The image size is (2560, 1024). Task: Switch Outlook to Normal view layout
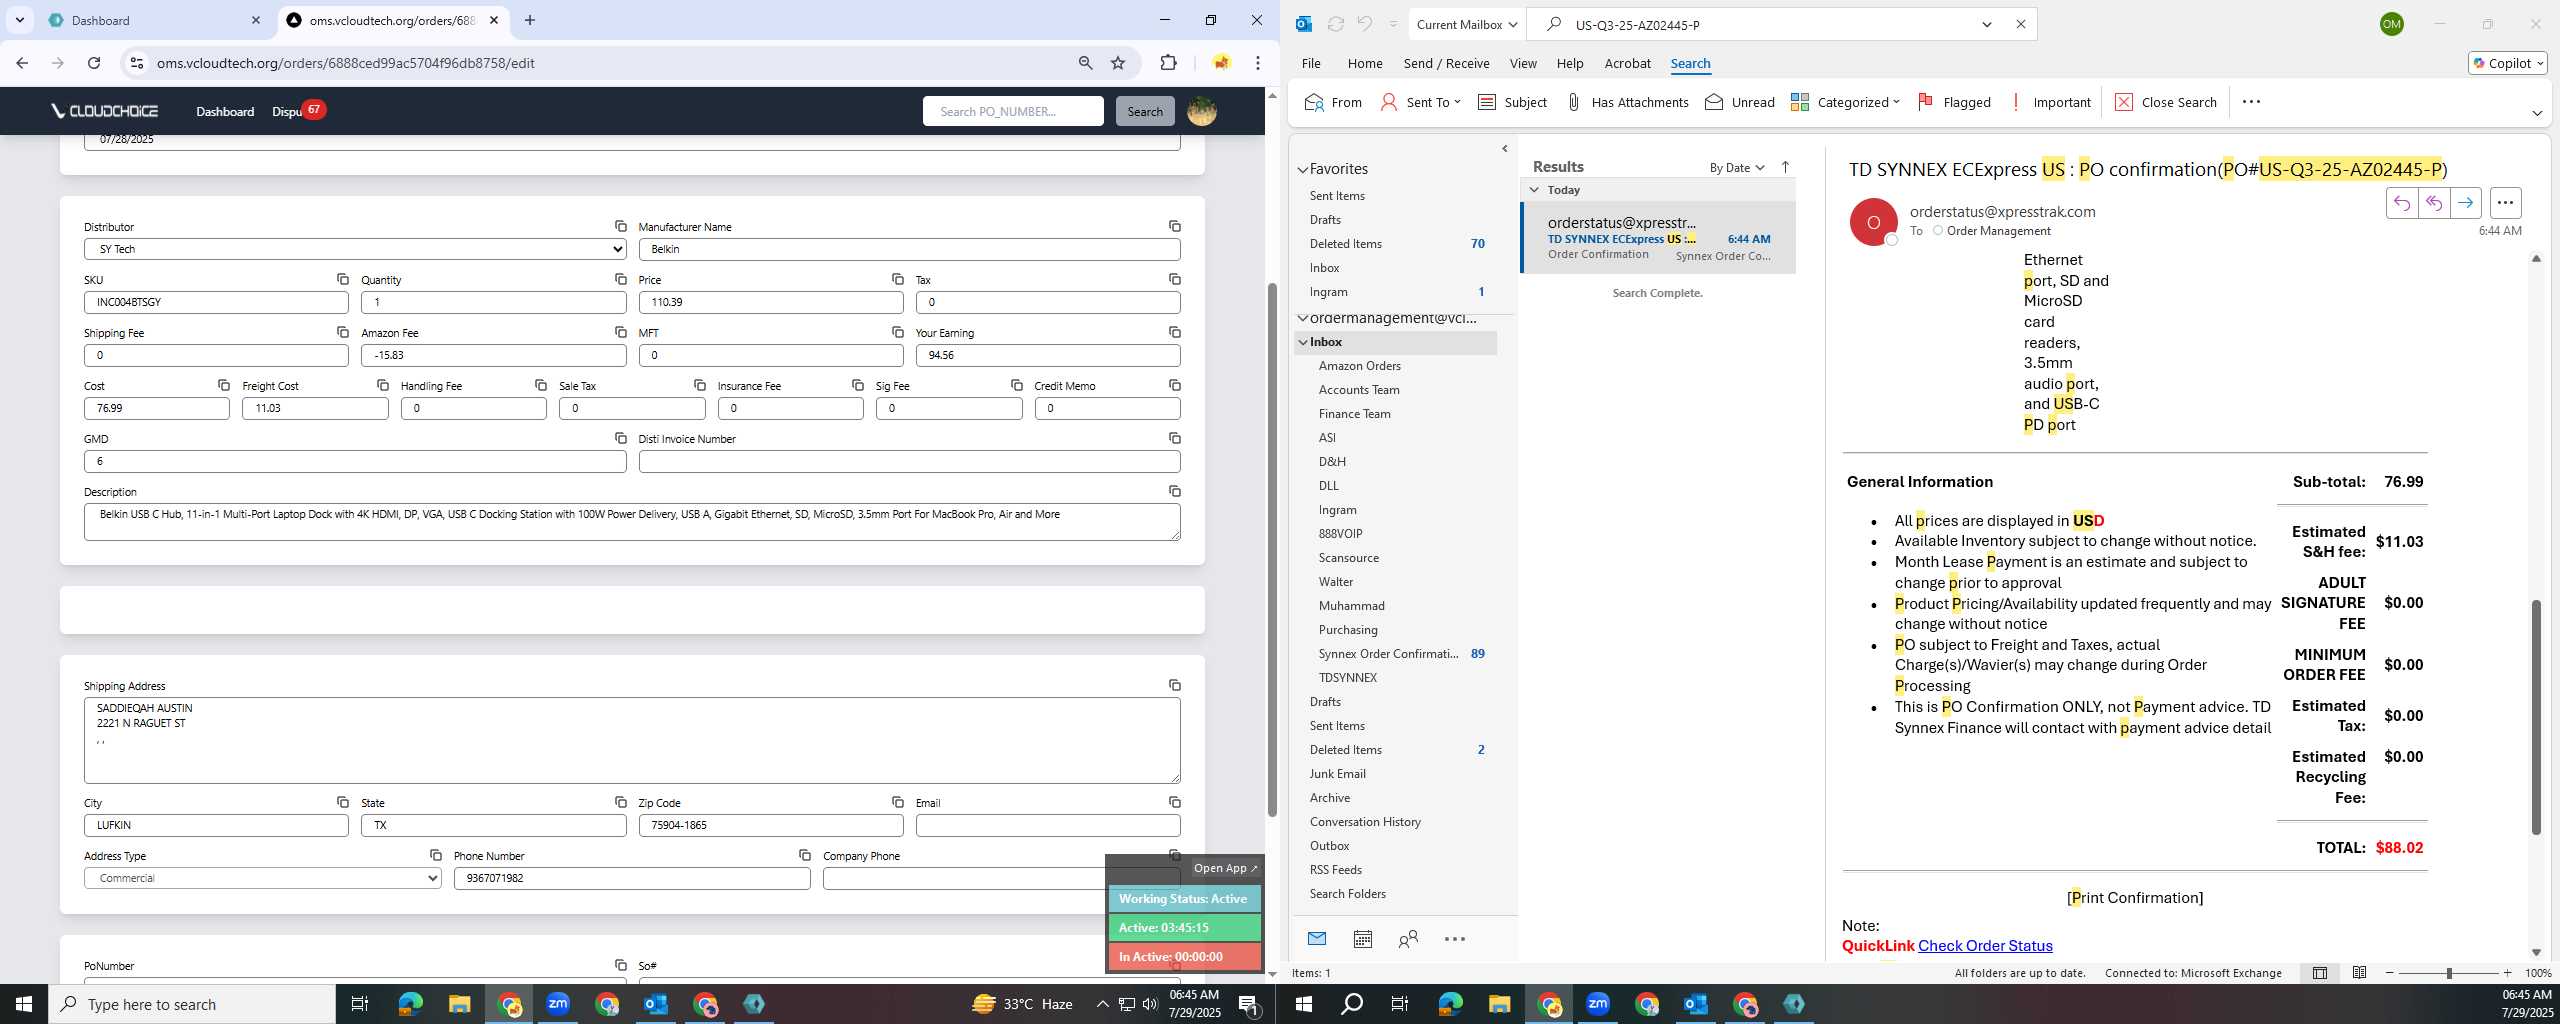(2320, 973)
